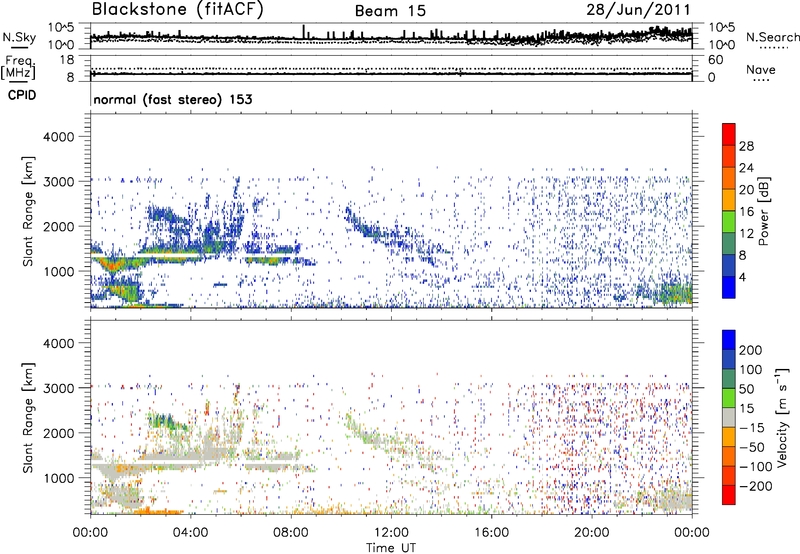
Task: Click the '18' frequency axis tick
Action: 67,60
